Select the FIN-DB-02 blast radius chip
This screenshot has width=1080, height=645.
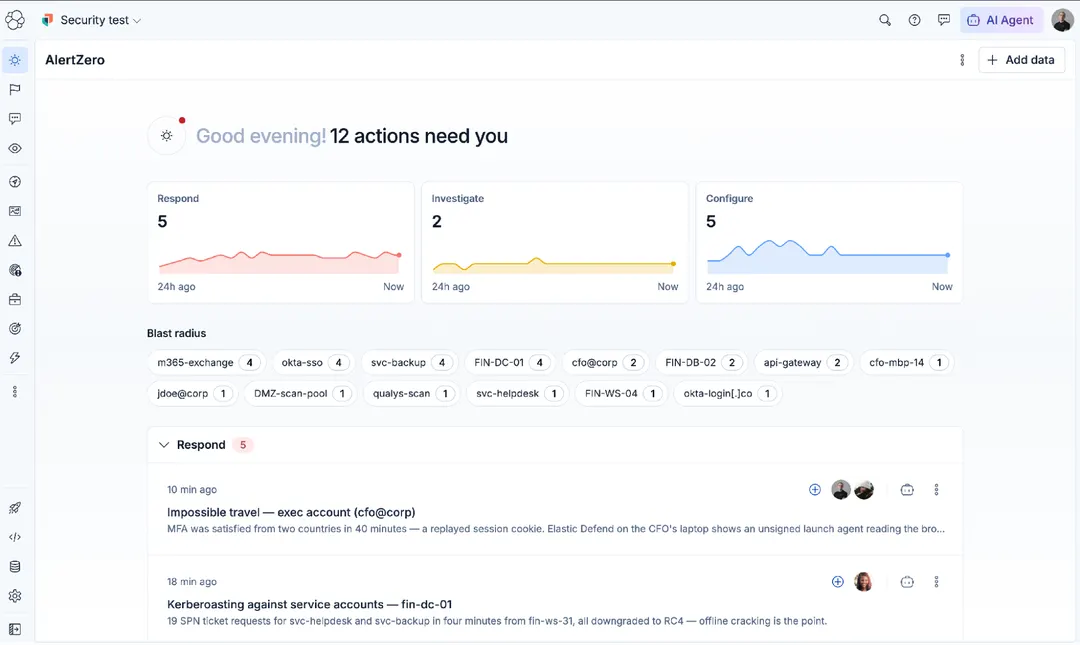pyautogui.click(x=700, y=362)
